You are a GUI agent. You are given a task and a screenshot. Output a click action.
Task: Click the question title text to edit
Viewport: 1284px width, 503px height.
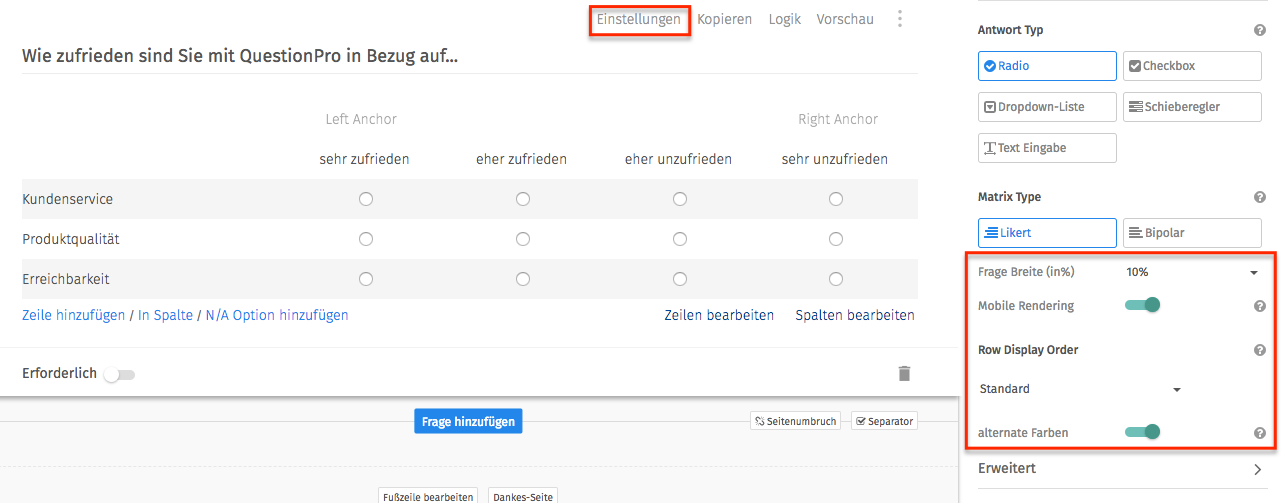240,56
